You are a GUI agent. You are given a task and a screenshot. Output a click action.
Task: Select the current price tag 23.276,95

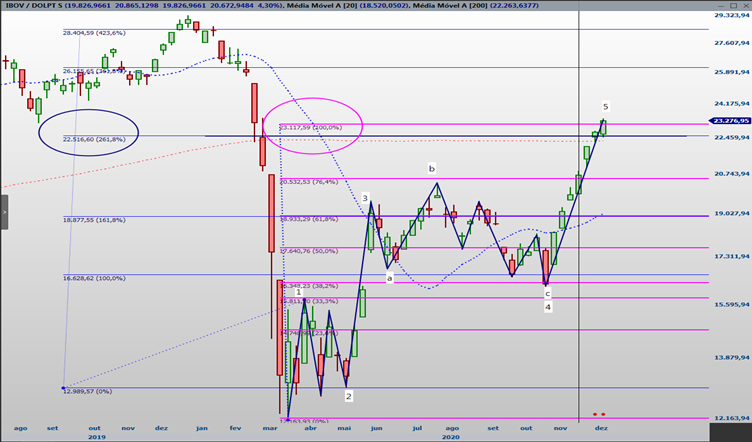[x=729, y=121]
